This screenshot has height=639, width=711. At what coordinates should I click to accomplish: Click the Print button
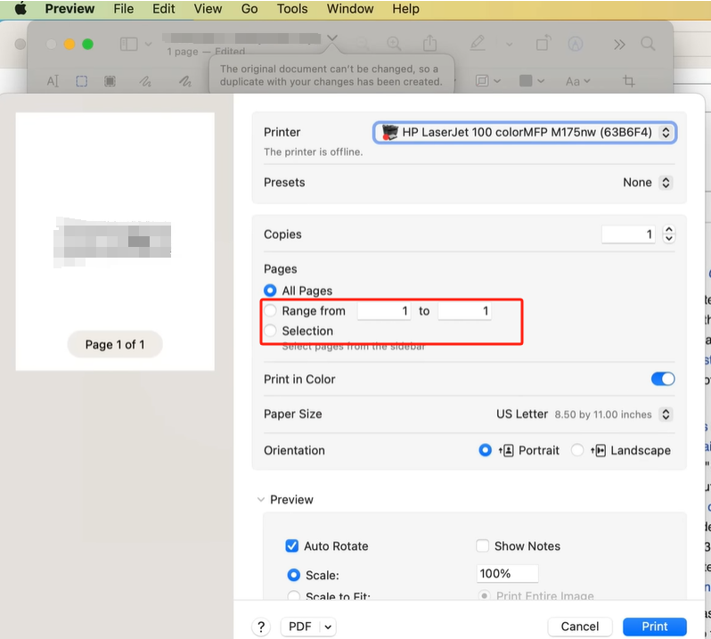654,626
